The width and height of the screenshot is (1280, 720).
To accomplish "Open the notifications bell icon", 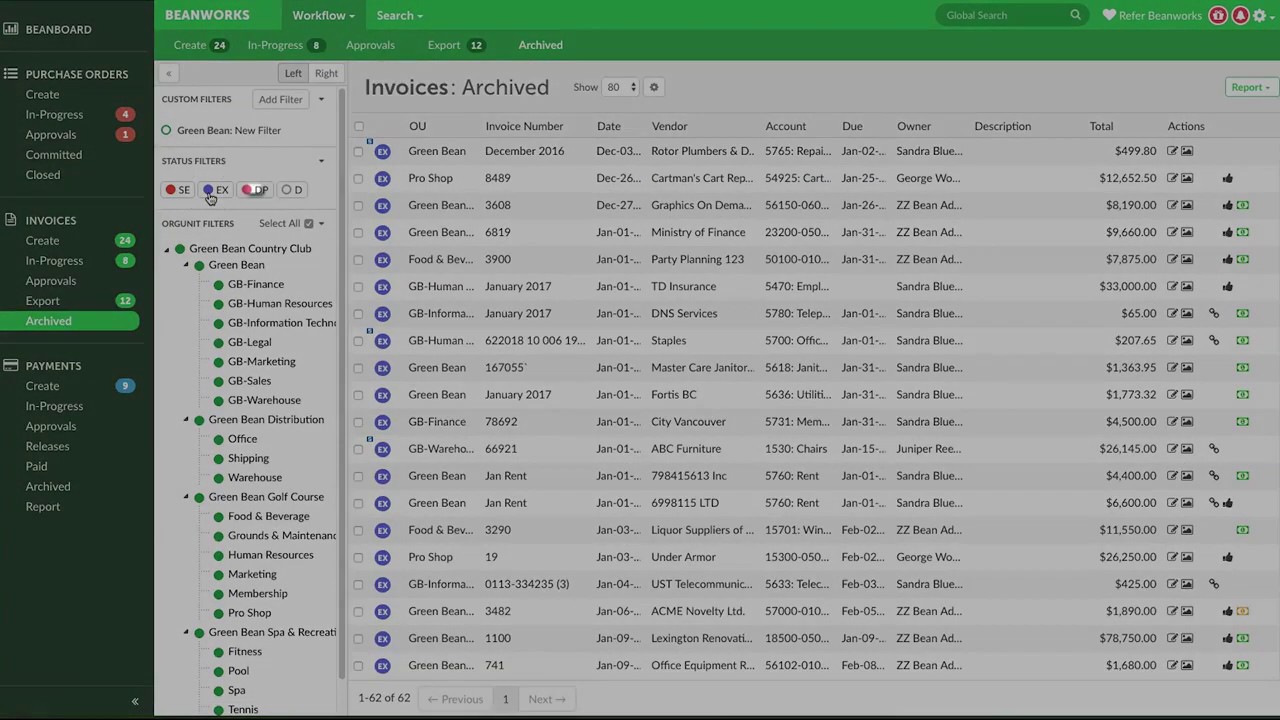I will coord(1240,15).
